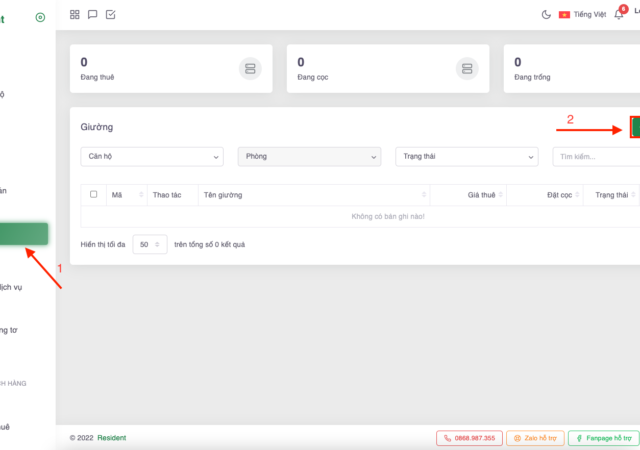
Task: Click the Vietnam flag language icon
Action: tap(564, 15)
